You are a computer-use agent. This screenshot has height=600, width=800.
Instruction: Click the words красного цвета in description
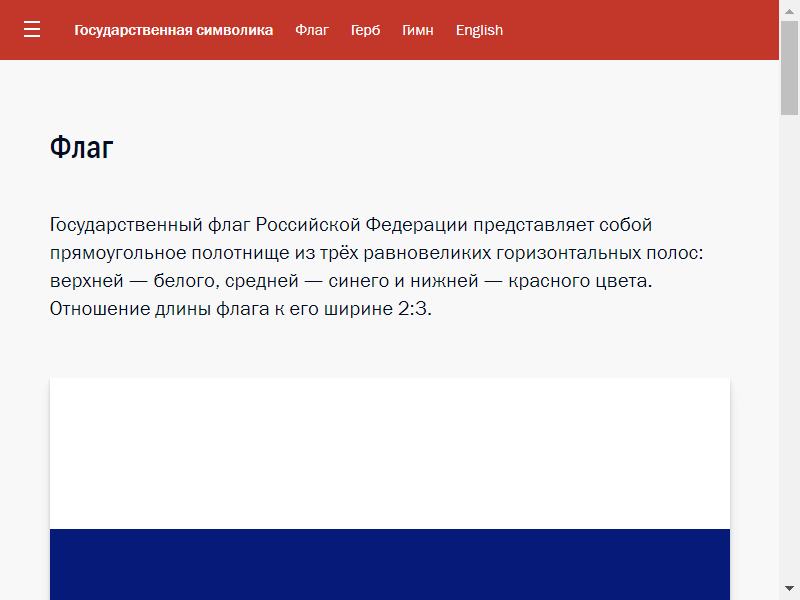point(580,281)
